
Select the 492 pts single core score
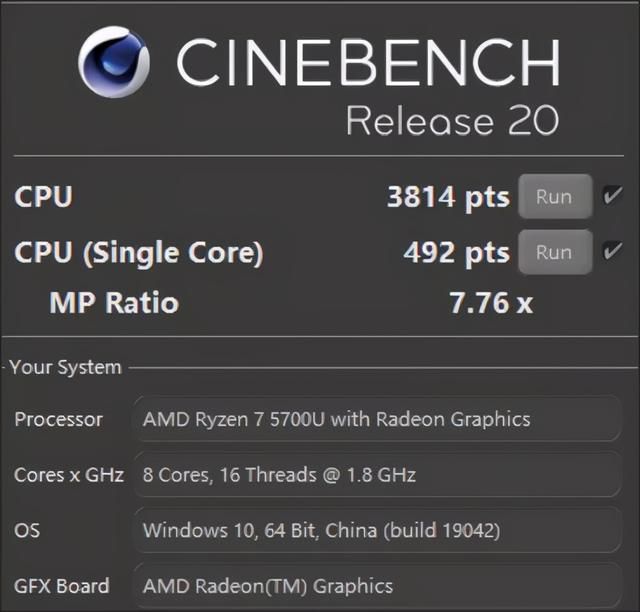click(456, 253)
